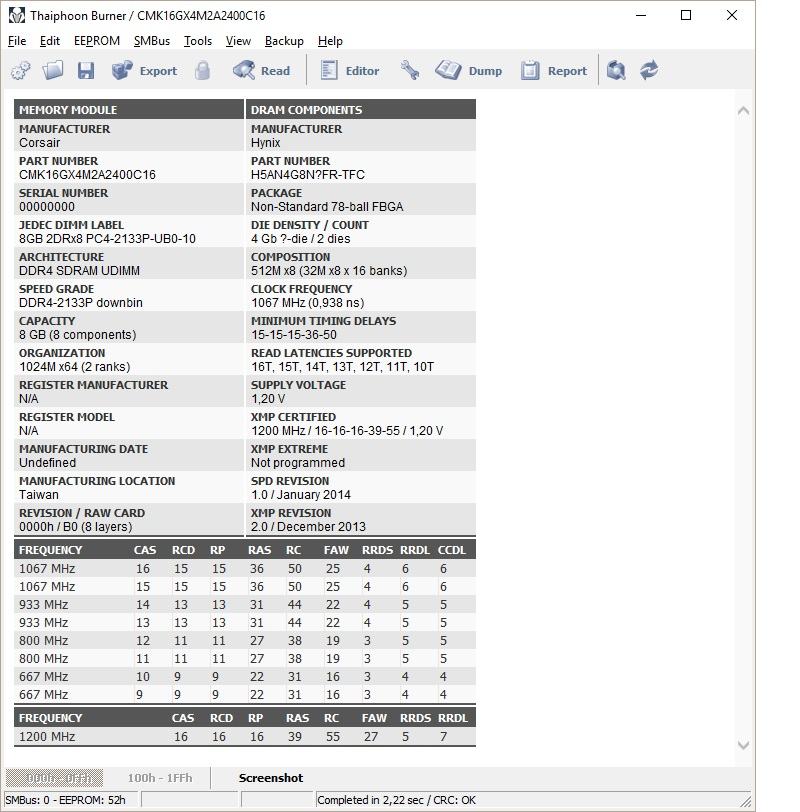Save dump with the floppy disk icon
The width and height of the screenshot is (800, 812).
coord(86,70)
